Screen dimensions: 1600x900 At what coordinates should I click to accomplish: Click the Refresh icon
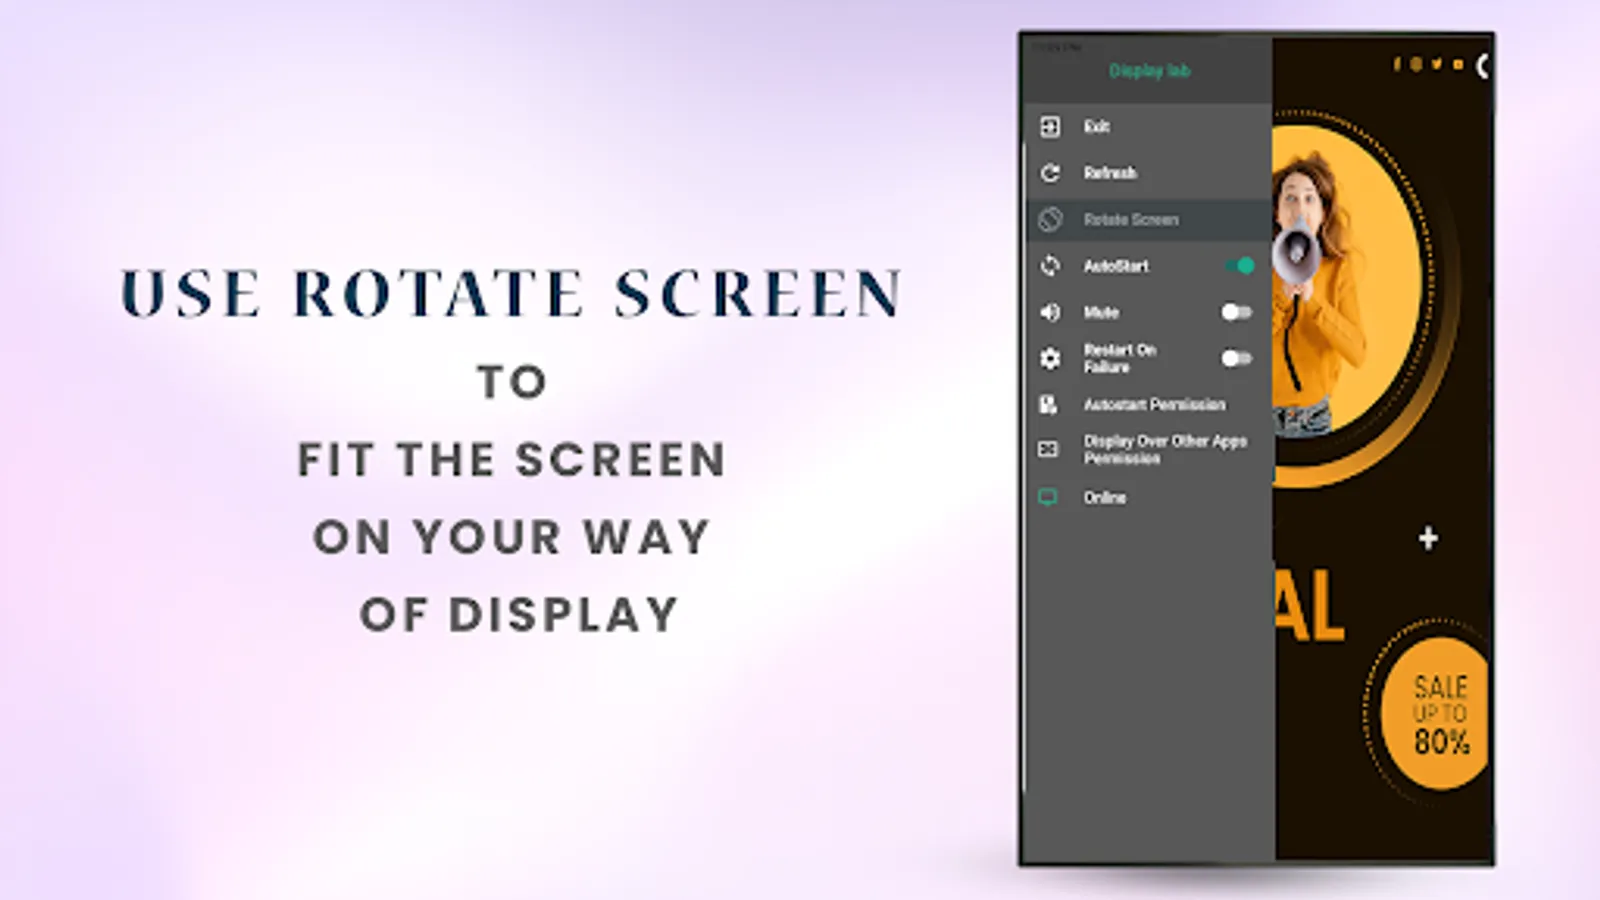coord(1050,172)
